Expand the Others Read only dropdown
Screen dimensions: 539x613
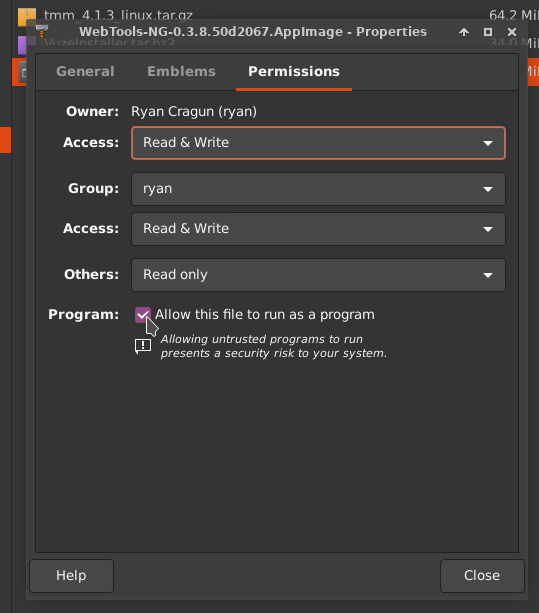tap(318, 275)
